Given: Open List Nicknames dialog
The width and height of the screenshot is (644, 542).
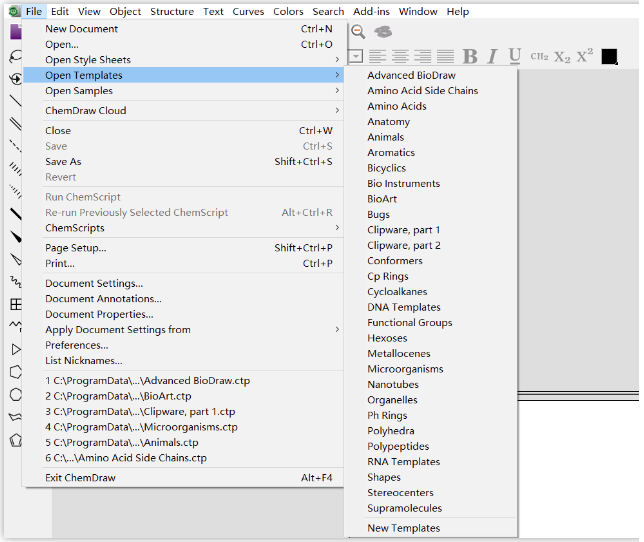Looking at the screenshot, I should [183, 361].
